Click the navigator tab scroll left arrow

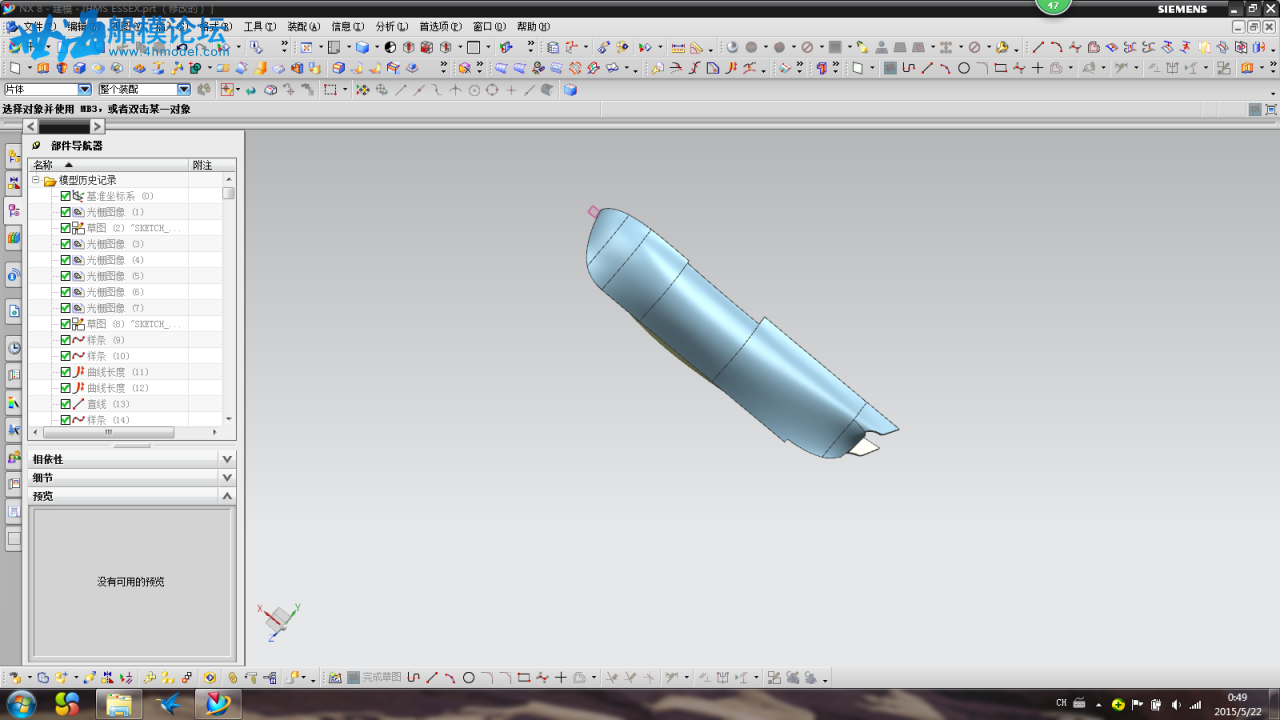tap(31, 126)
